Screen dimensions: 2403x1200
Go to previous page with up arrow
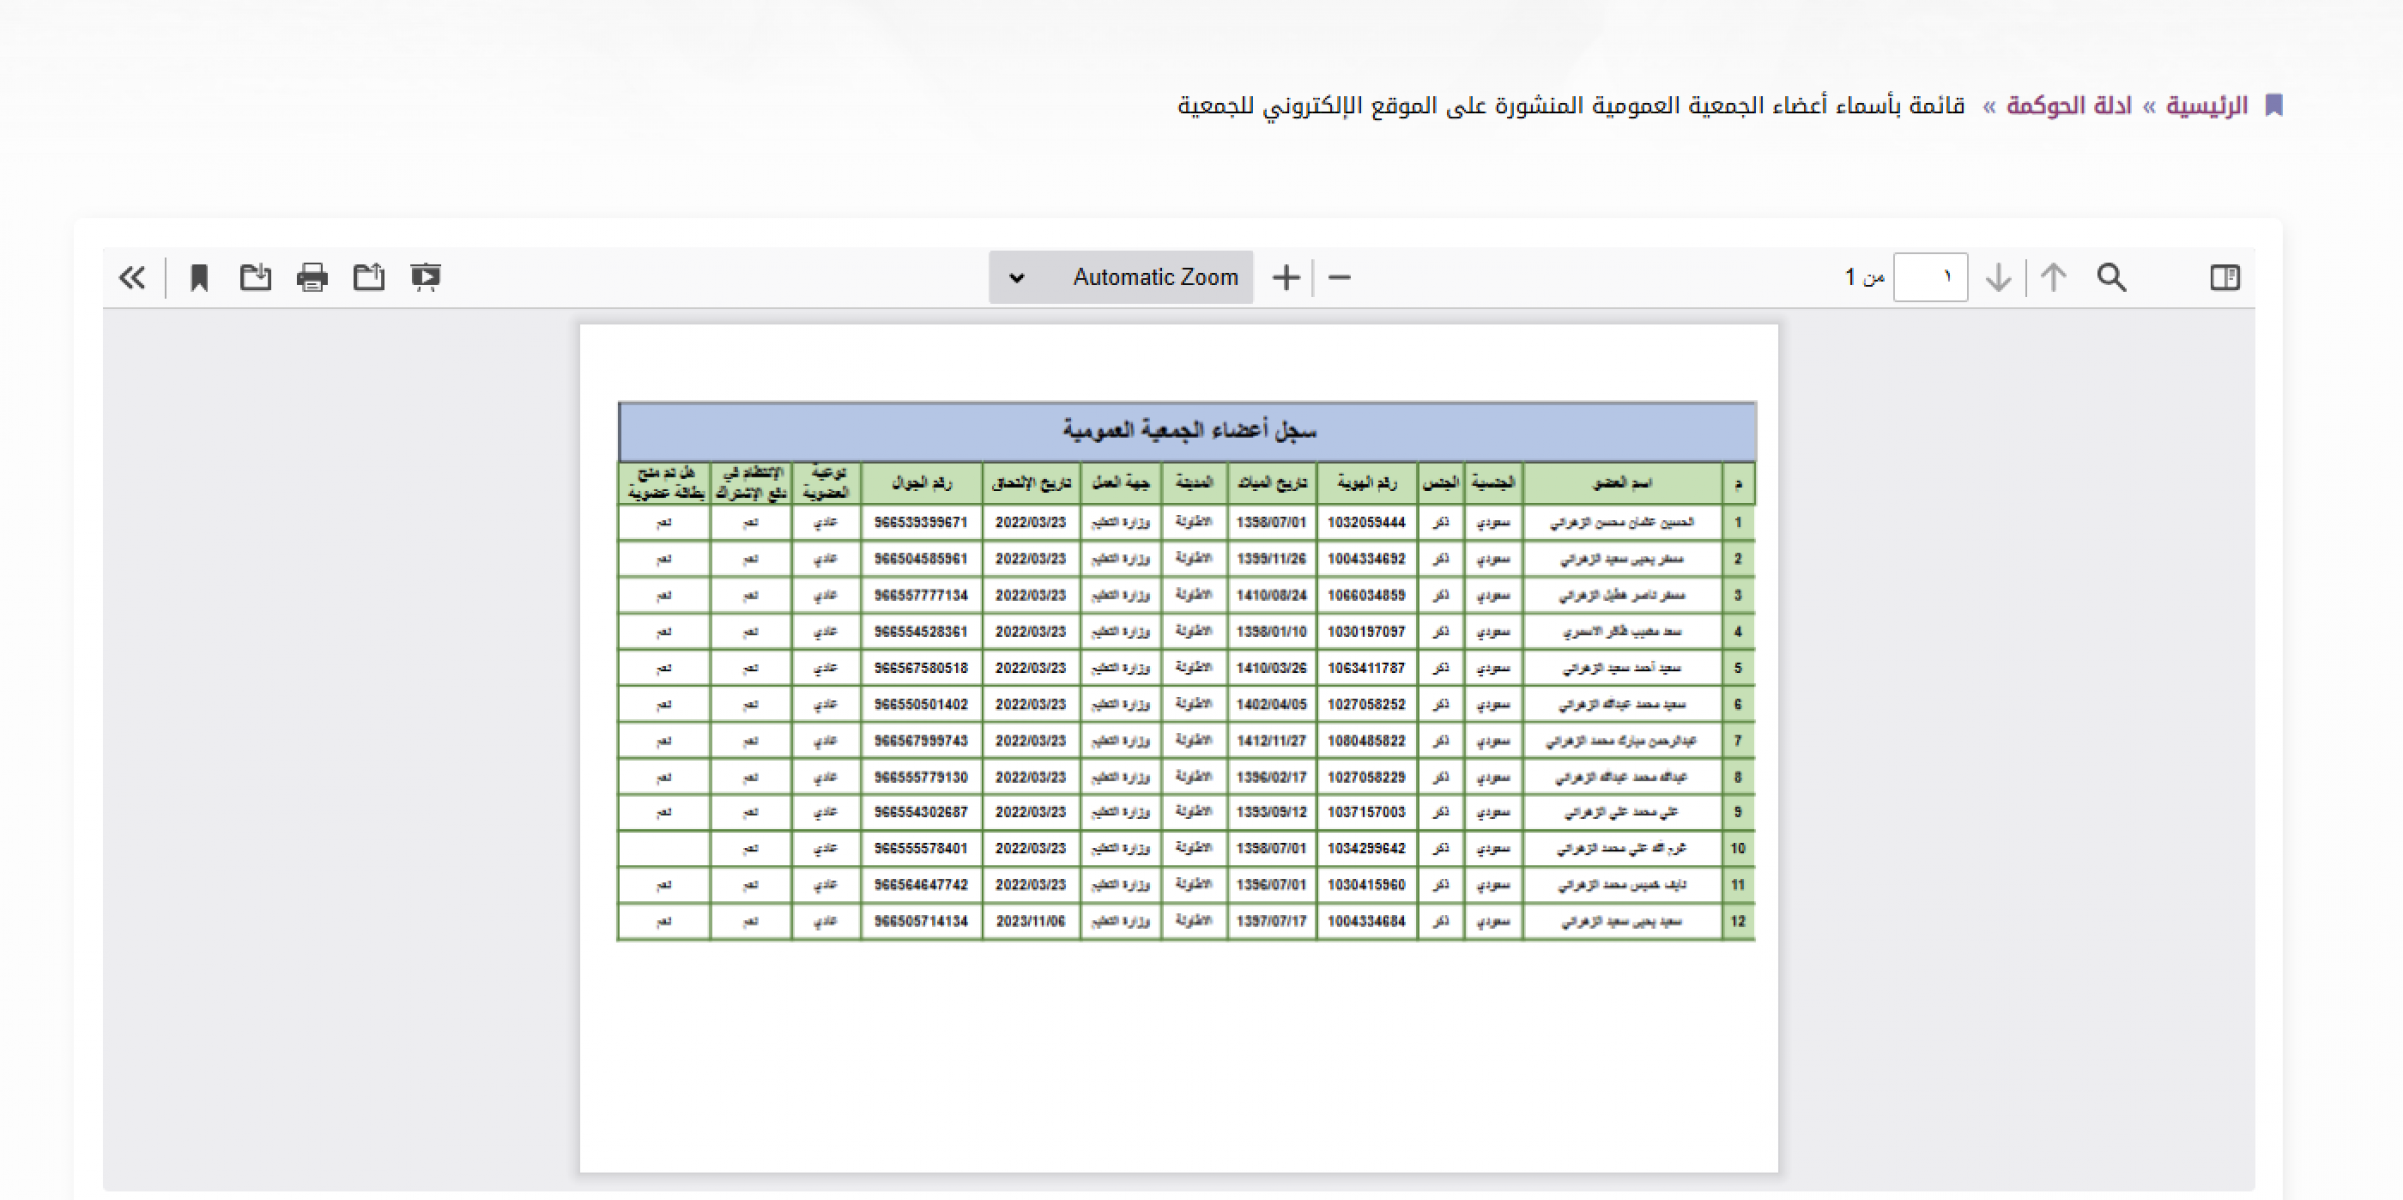tap(2053, 277)
